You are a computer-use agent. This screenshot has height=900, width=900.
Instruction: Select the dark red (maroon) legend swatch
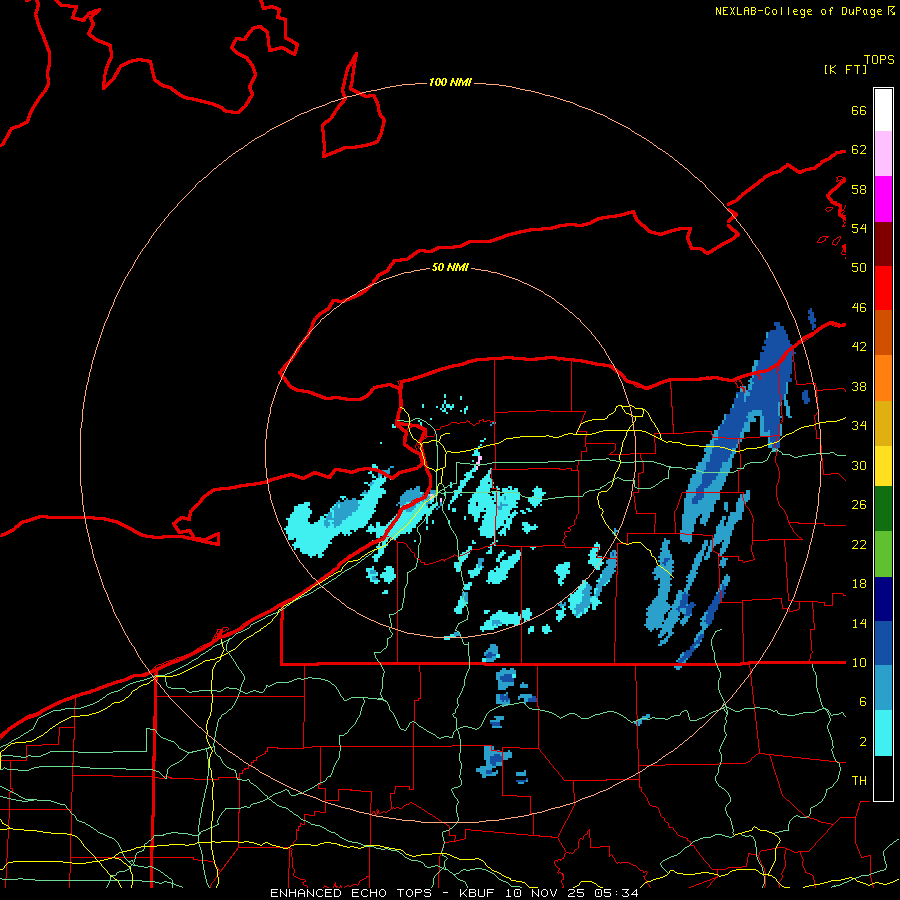tap(883, 243)
